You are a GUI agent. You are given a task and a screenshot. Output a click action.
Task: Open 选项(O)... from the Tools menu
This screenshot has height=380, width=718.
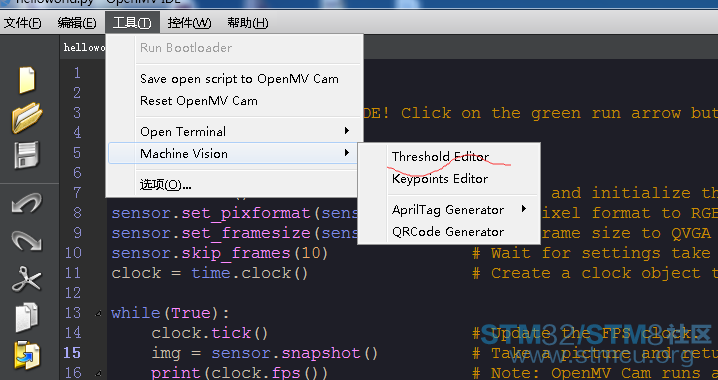click(x=233, y=185)
